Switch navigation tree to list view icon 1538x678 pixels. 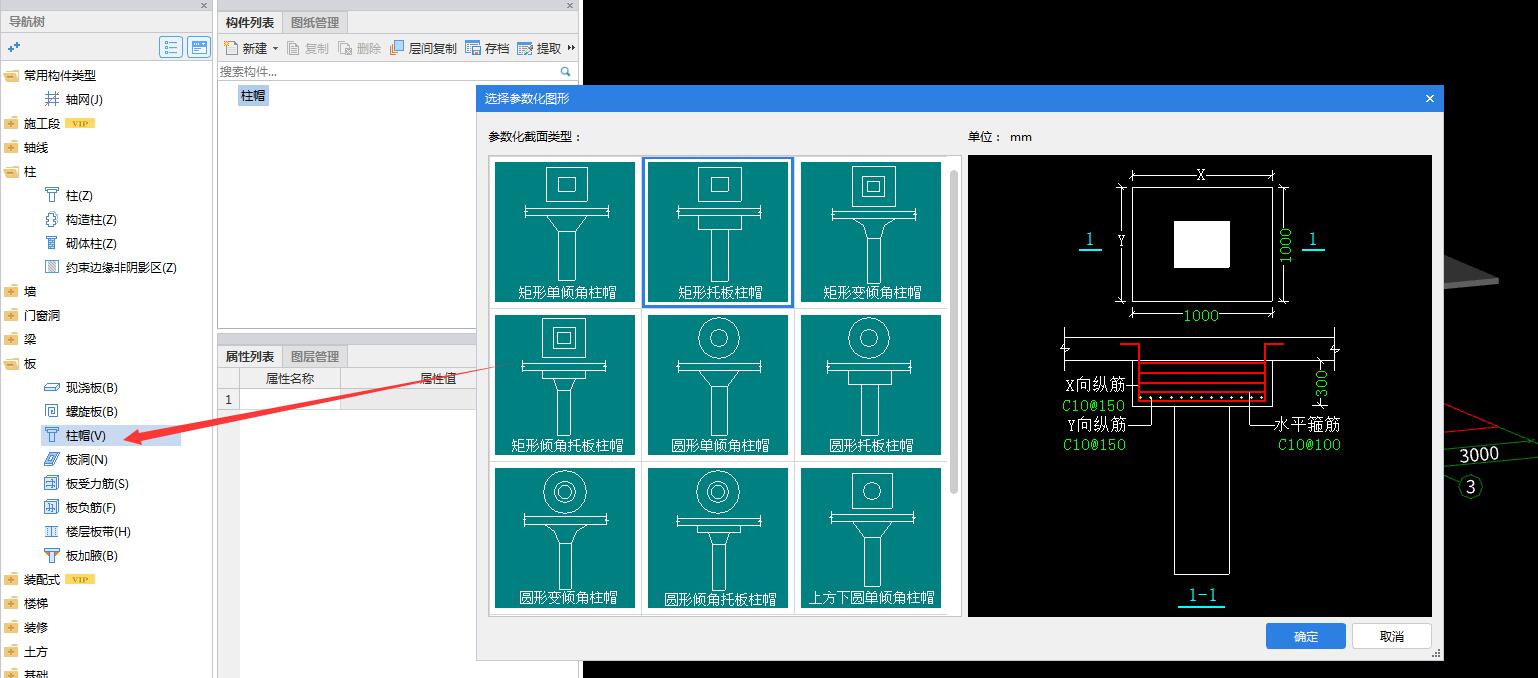coord(171,47)
